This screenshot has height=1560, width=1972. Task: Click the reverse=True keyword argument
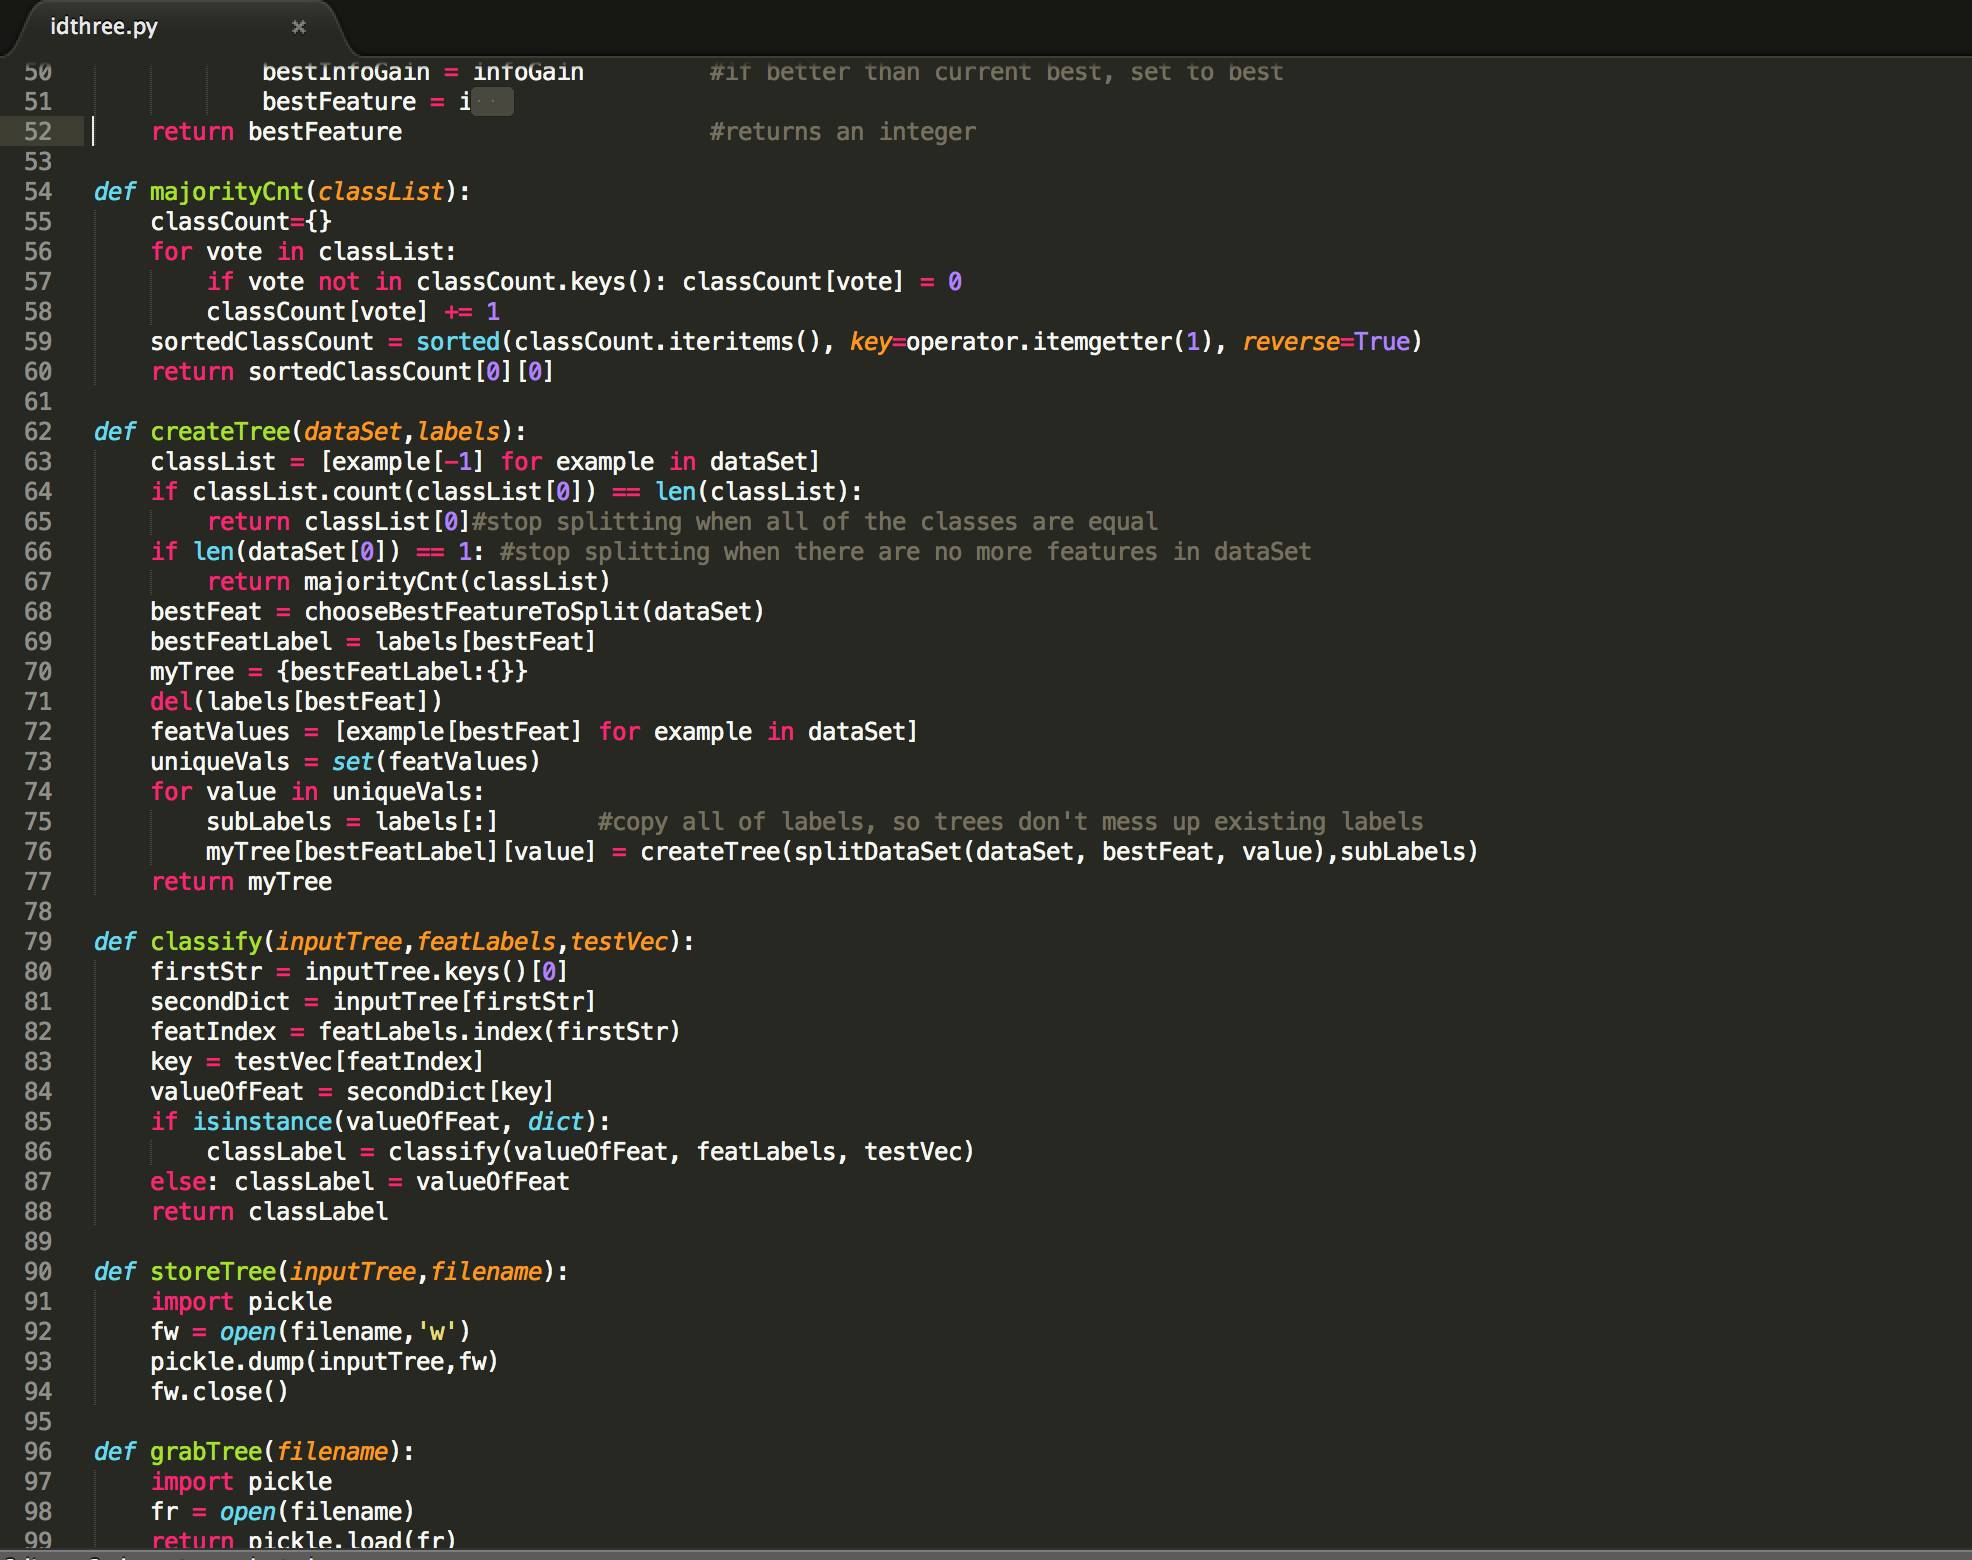coord(1325,342)
